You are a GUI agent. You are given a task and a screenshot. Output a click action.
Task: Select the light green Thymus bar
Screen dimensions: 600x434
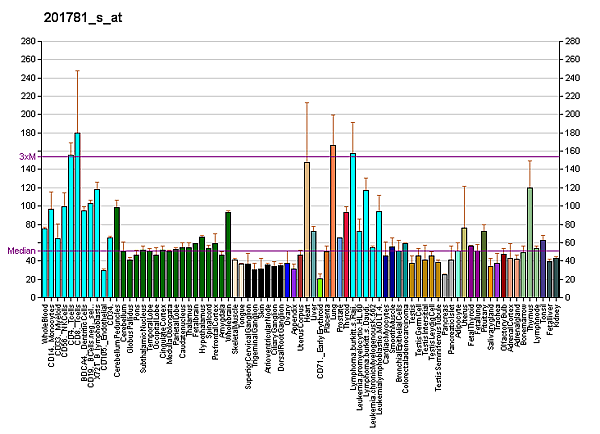[530, 242]
